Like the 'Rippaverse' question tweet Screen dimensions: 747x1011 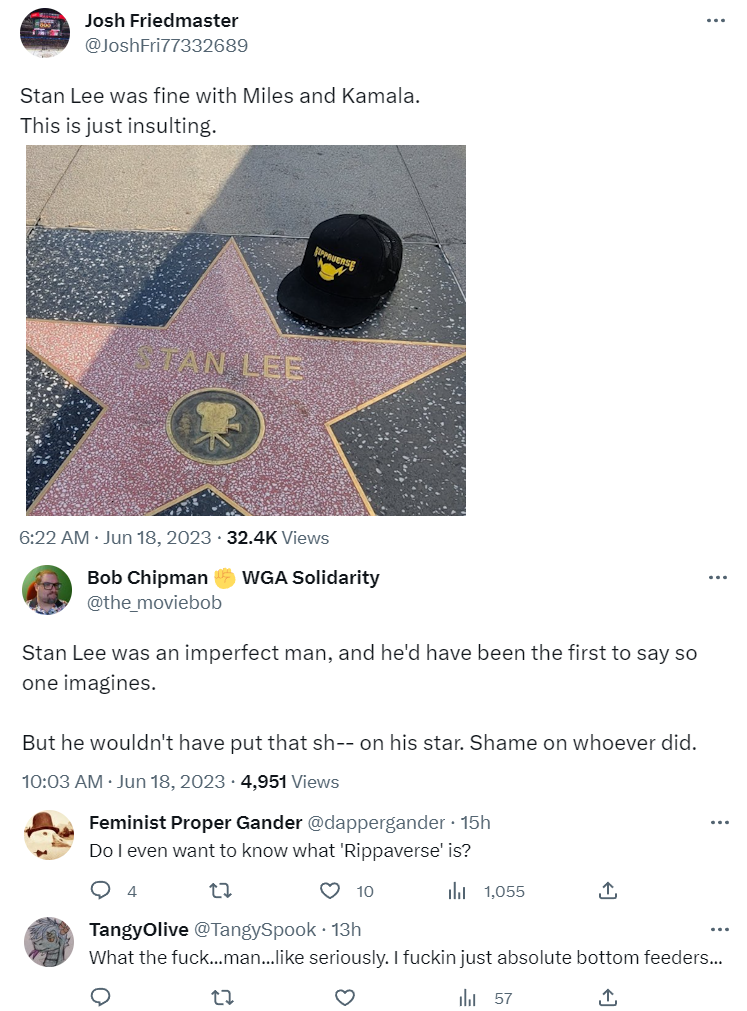click(331, 891)
